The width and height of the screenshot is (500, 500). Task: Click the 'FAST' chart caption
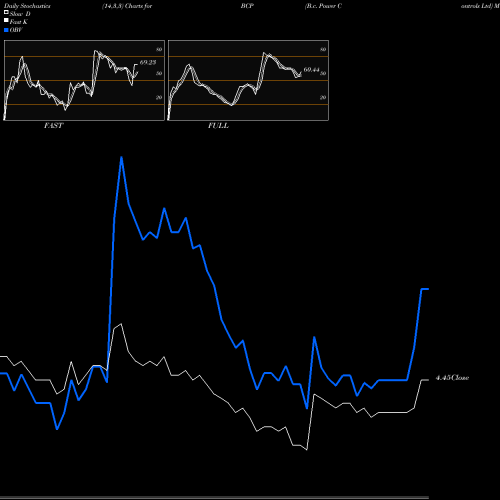53,126
